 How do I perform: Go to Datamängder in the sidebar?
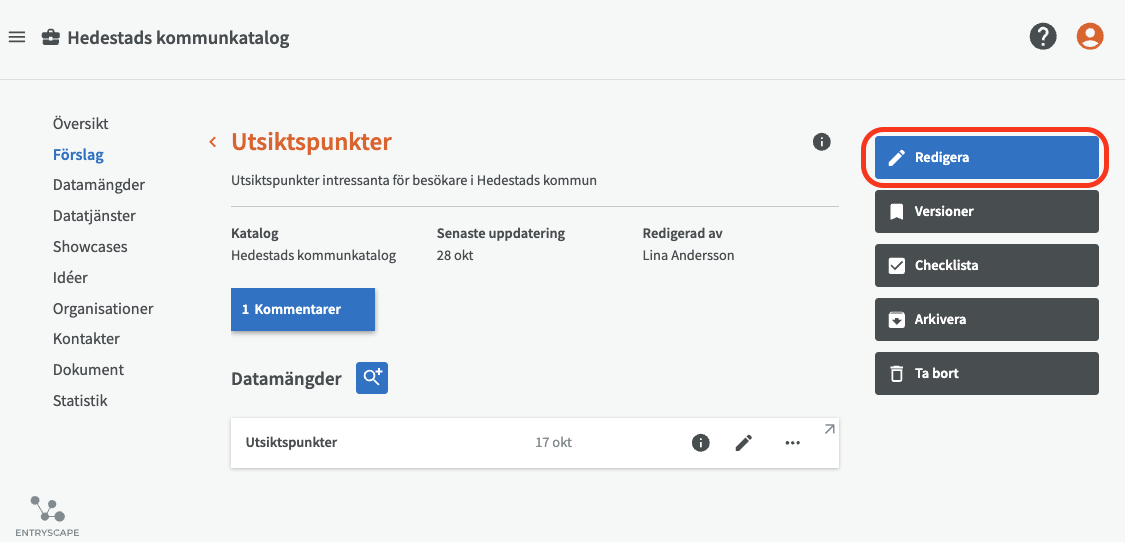point(99,185)
